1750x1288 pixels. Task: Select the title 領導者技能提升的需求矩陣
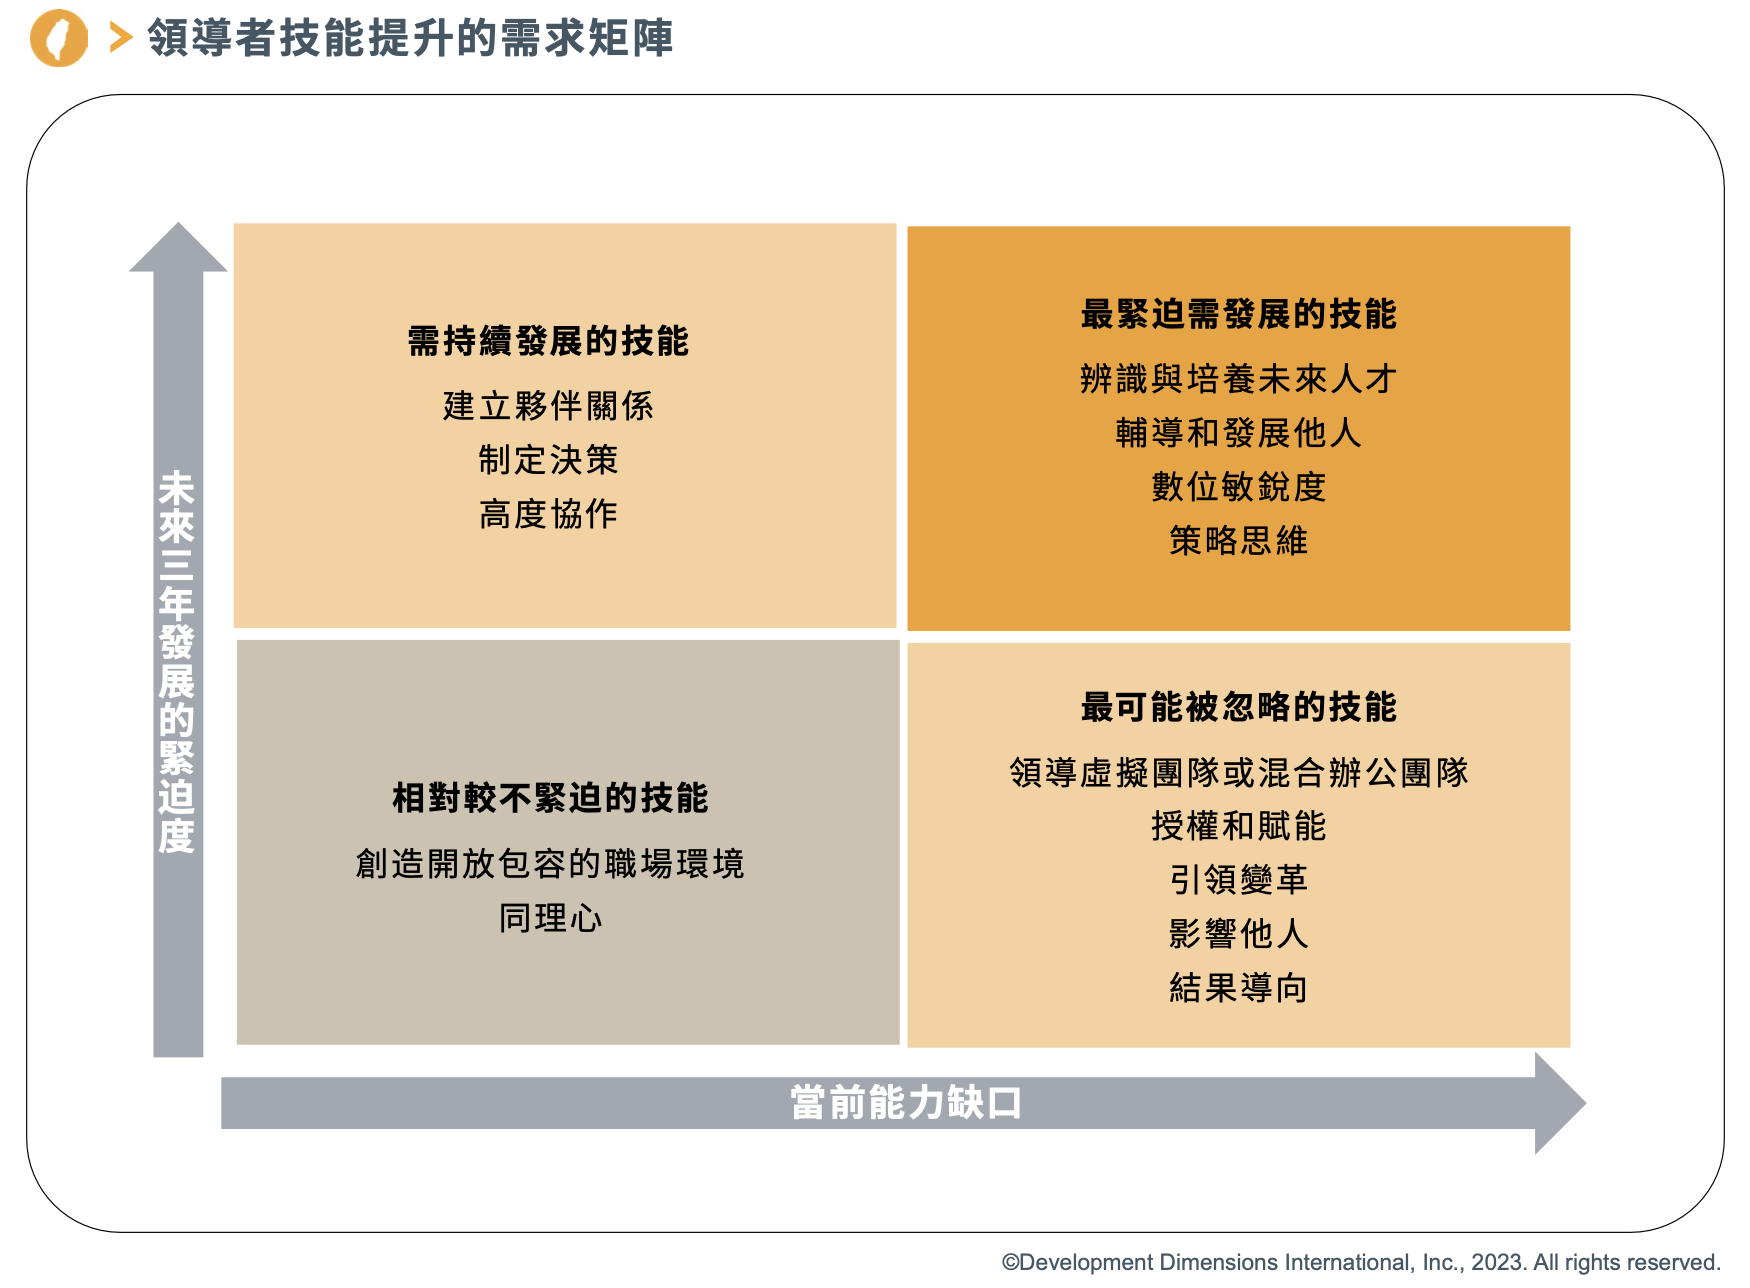coord(410,38)
